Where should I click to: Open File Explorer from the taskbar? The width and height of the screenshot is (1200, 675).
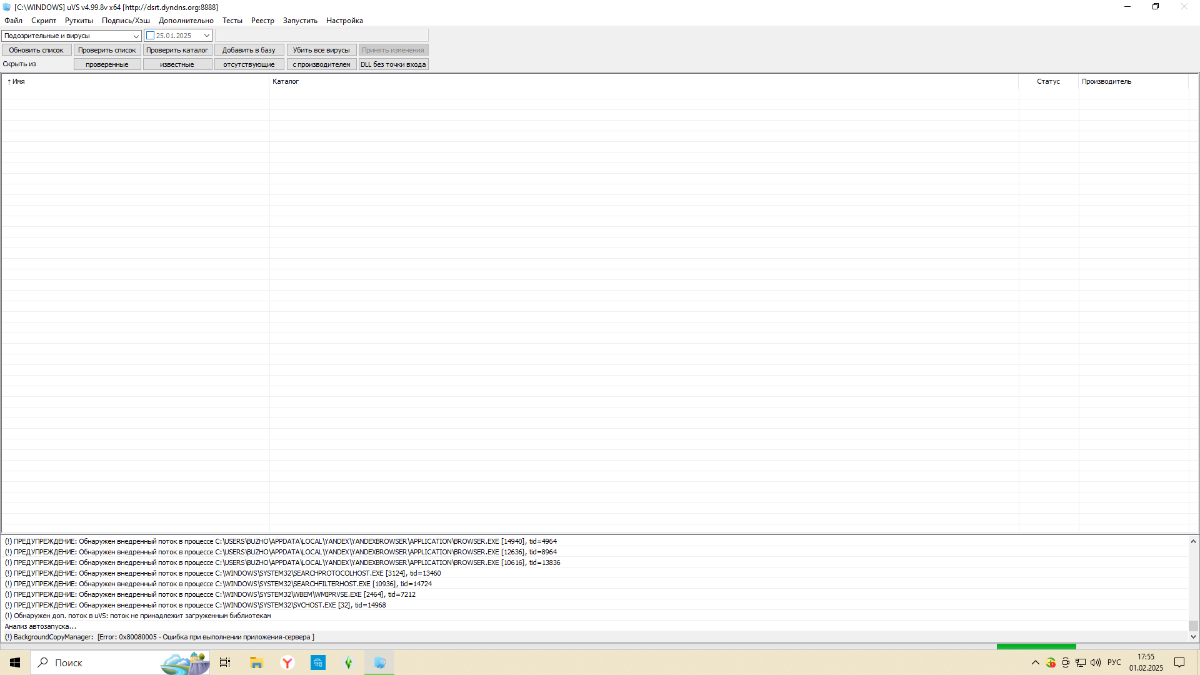pos(256,662)
